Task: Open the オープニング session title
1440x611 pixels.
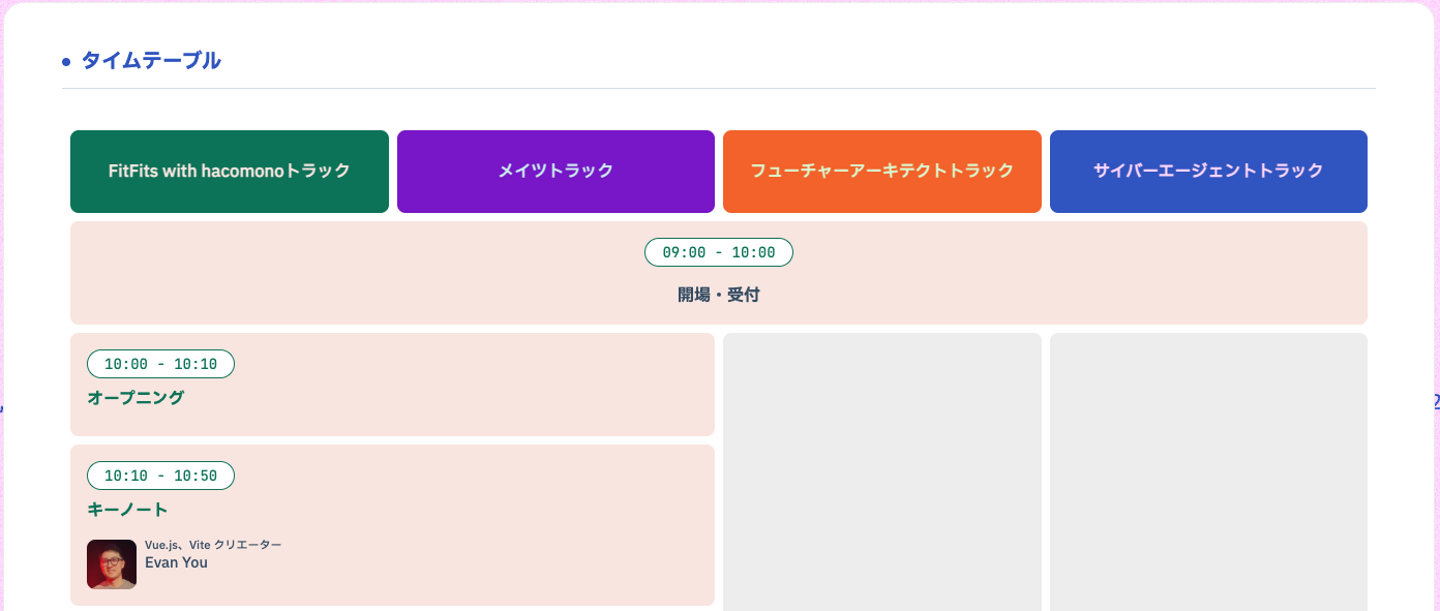Action: click(135, 398)
